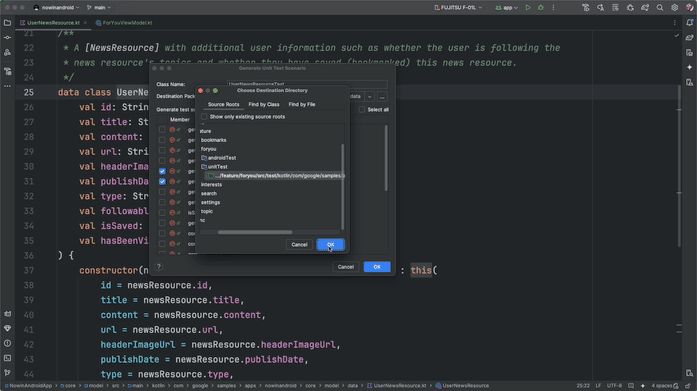Screen dimensions: 697x391
Task: Toggle Show only existing source roots checkbox
Action: pyautogui.click(x=204, y=117)
